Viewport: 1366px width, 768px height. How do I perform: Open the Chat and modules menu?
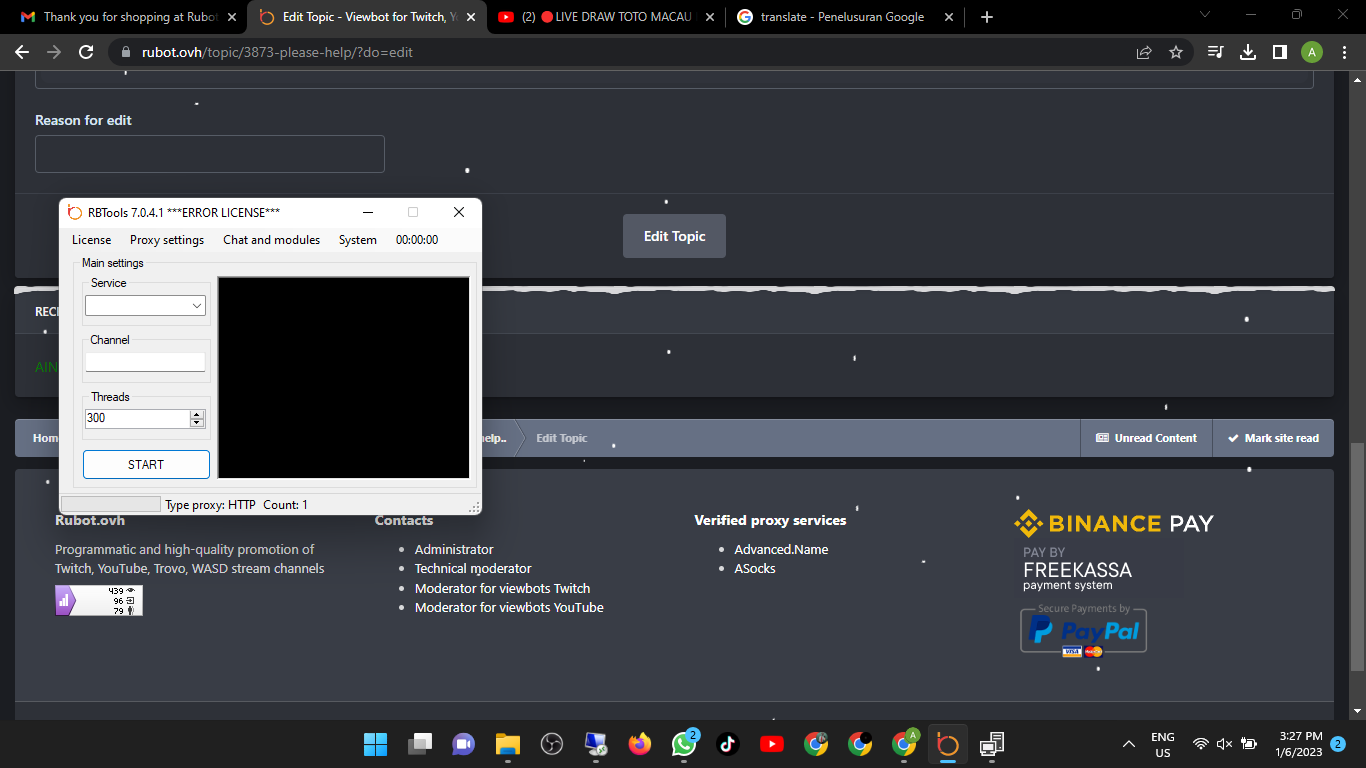pos(271,240)
